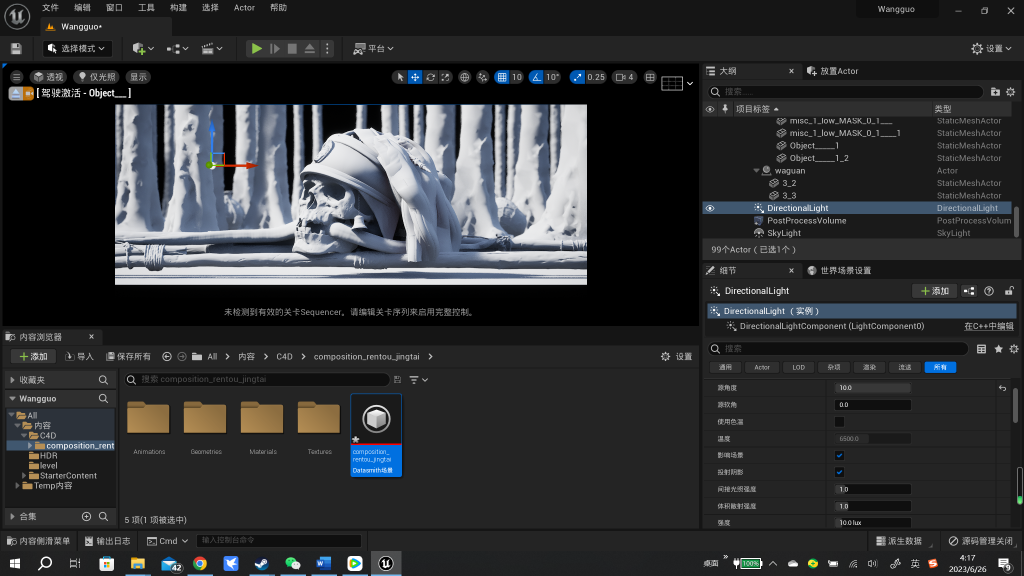This screenshot has width=1024, height=576.
Task: Open 编辑 menu in the menu bar
Action: (x=82, y=8)
